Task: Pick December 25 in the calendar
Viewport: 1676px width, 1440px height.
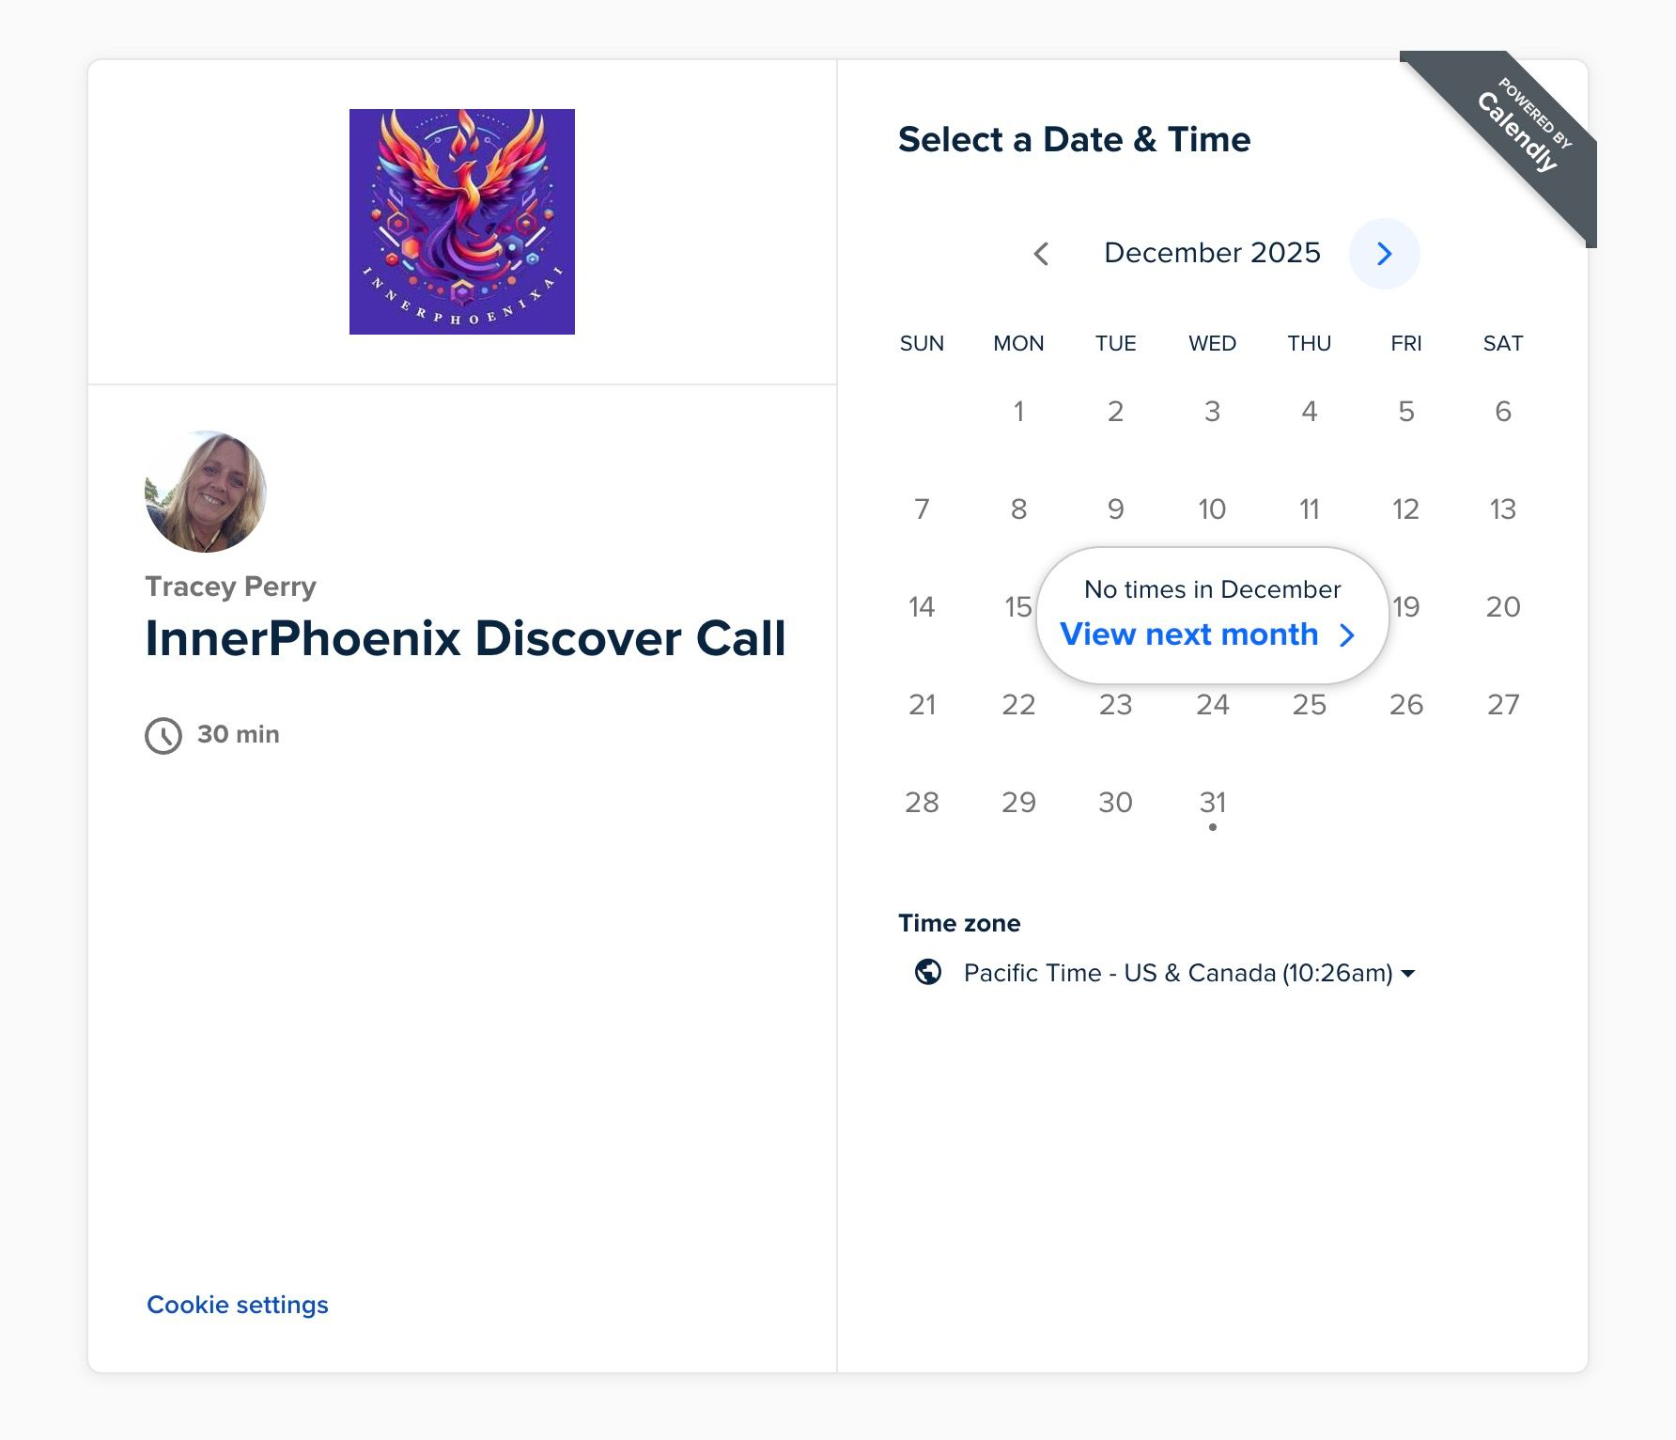Action: [x=1309, y=705]
